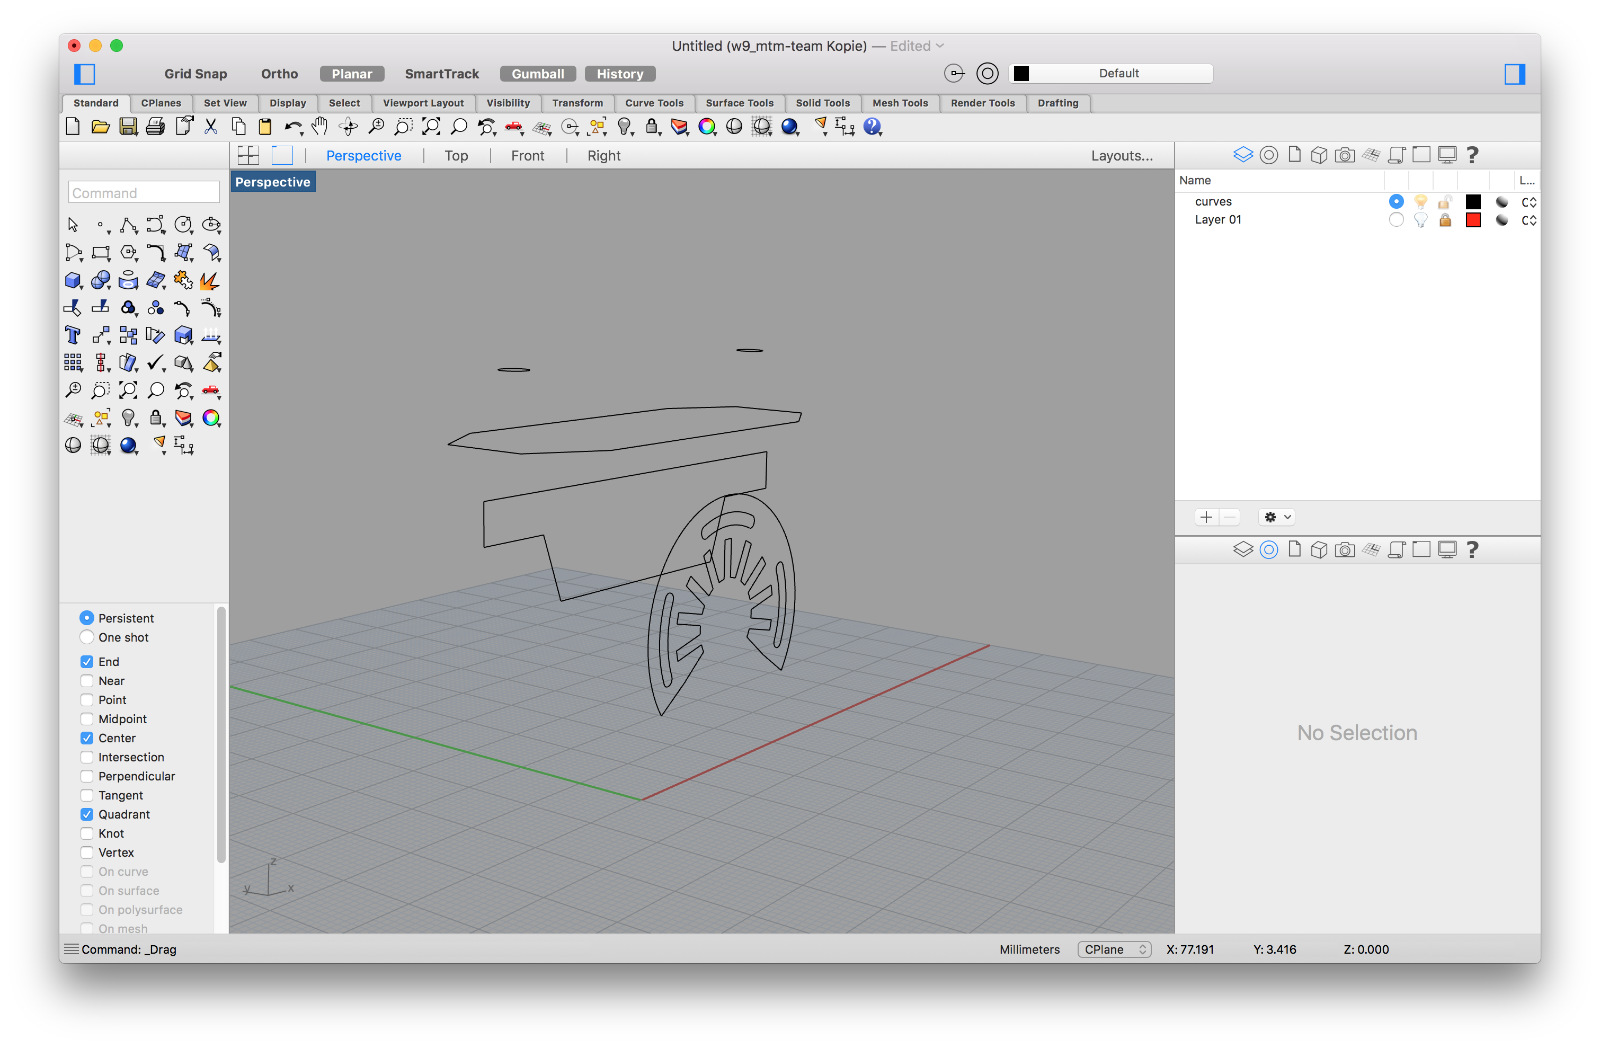Image resolution: width=1600 pixels, height=1048 pixels.
Task: Enable the Perpendicular object snap
Action: (x=87, y=776)
